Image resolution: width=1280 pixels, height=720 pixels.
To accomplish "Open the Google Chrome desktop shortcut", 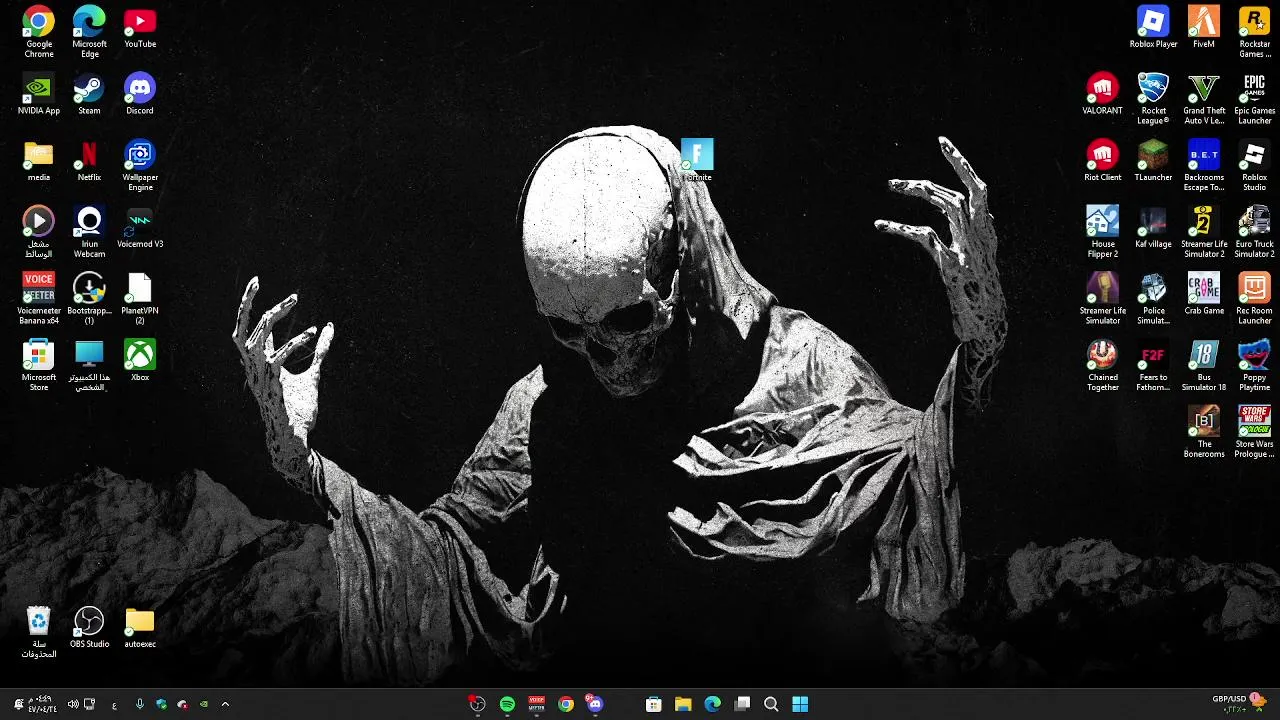I will tap(39, 32).
